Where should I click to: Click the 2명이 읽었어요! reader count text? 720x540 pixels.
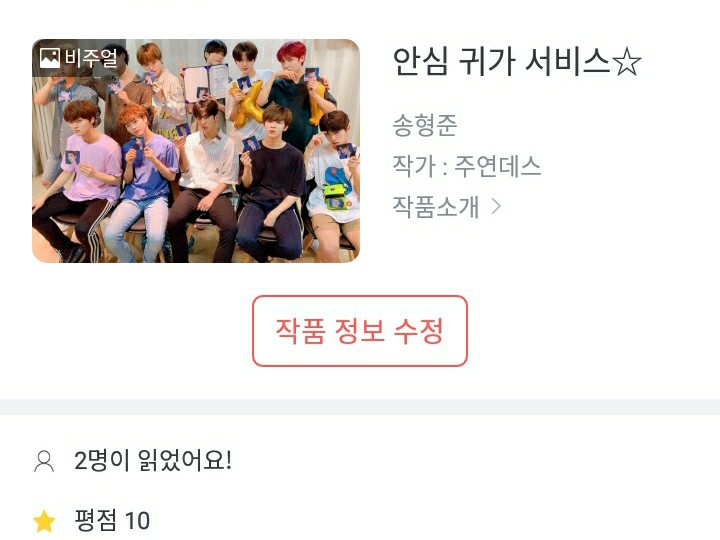point(153,460)
